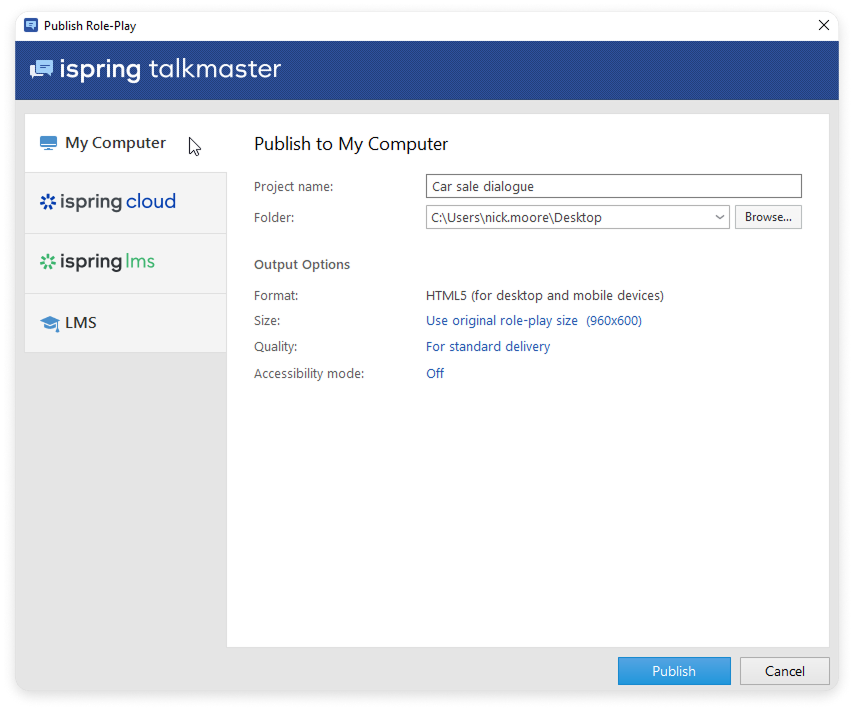The height and width of the screenshot is (710, 854).
Task: Open the iSpring Cloud publishing tab
Action: pyautogui.click(x=117, y=202)
